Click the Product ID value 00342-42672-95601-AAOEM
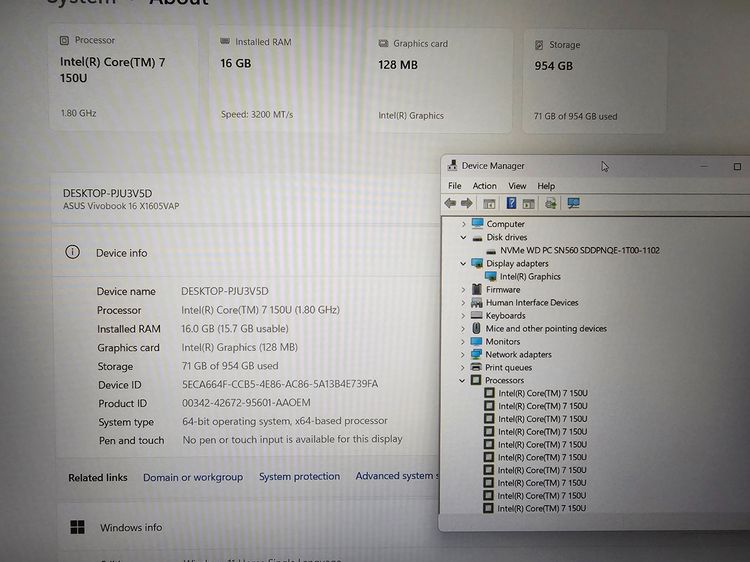This screenshot has width=750, height=562. [x=246, y=403]
